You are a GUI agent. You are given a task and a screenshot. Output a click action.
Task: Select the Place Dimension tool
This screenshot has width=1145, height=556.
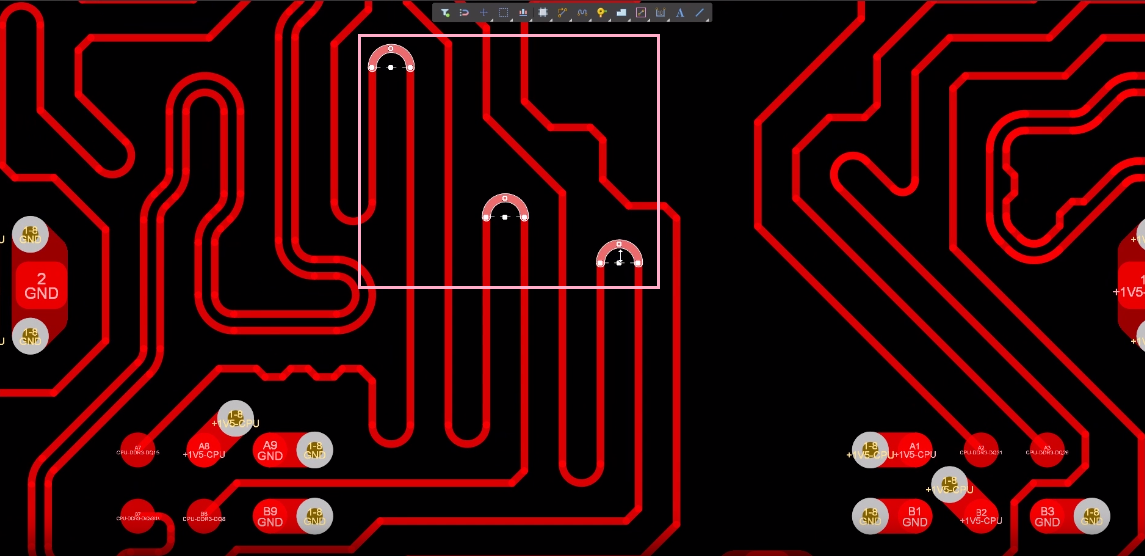click(x=660, y=12)
